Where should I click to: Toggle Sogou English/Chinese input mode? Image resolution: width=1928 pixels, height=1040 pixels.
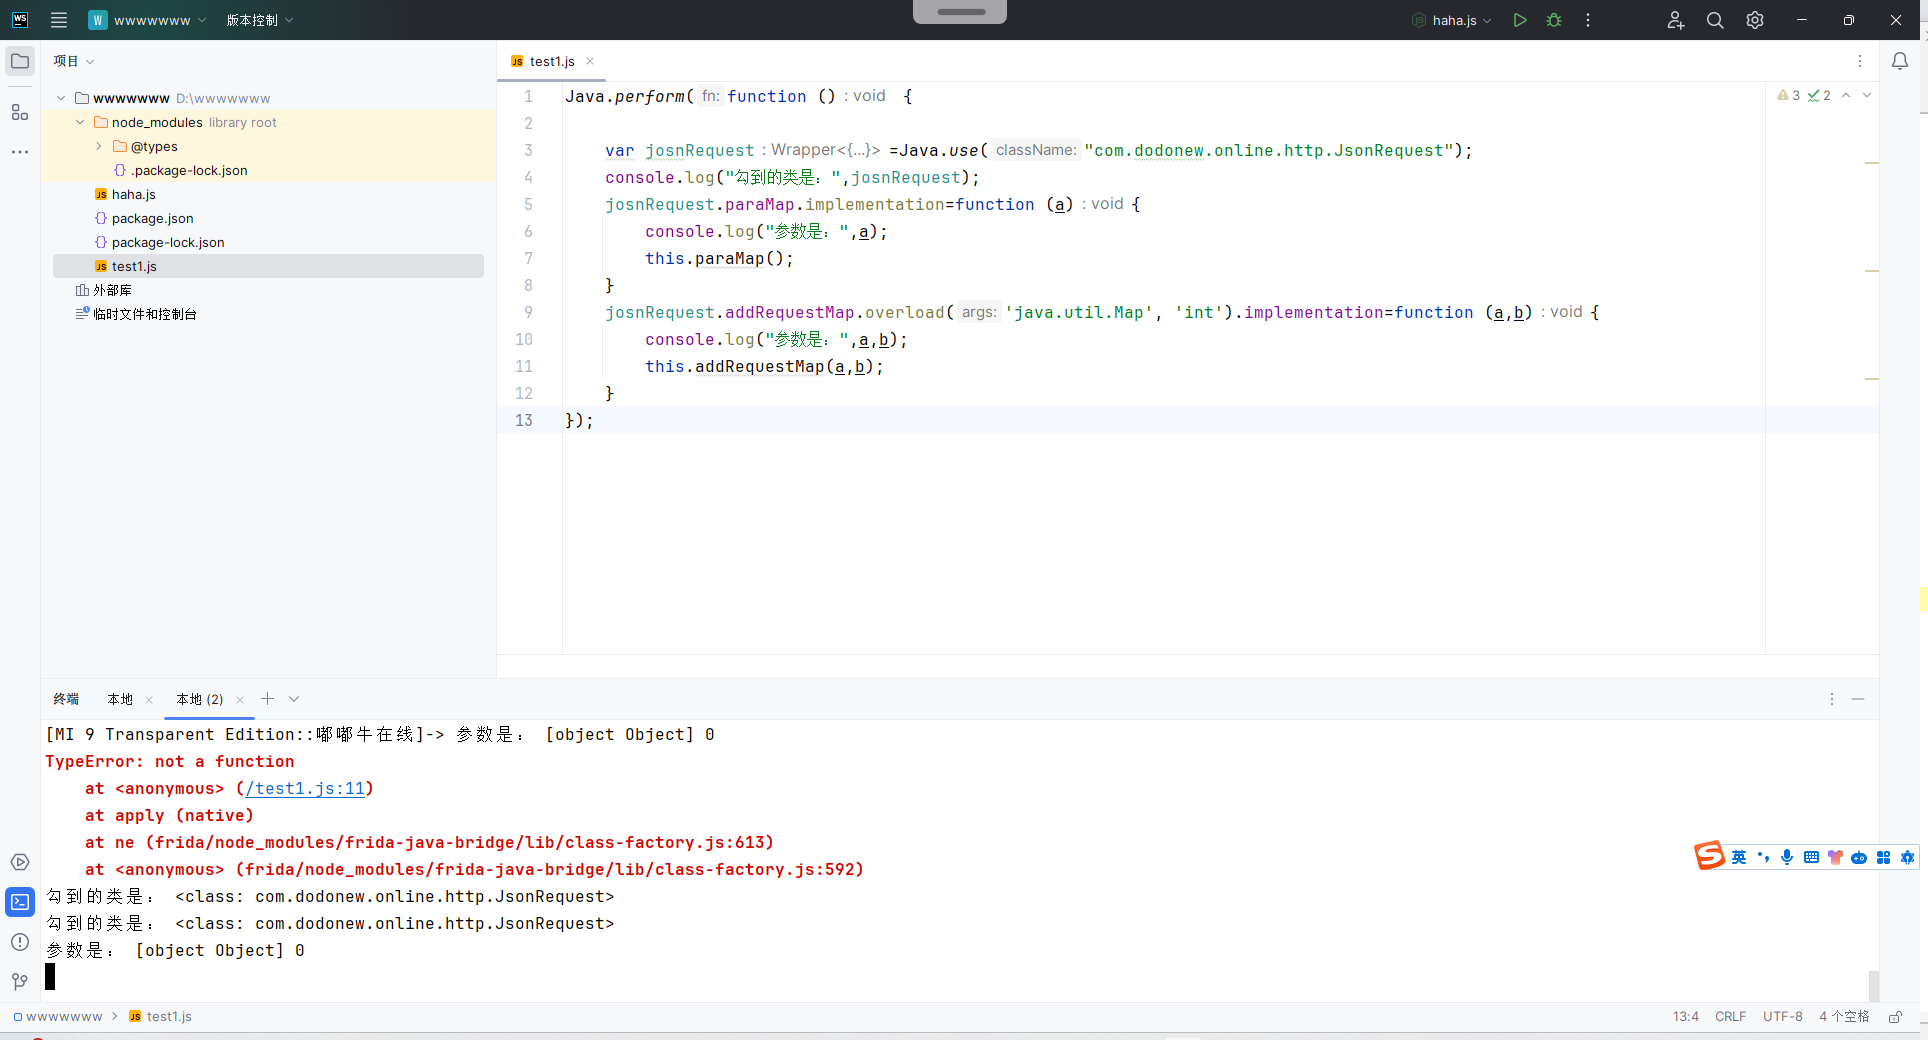click(x=1739, y=857)
